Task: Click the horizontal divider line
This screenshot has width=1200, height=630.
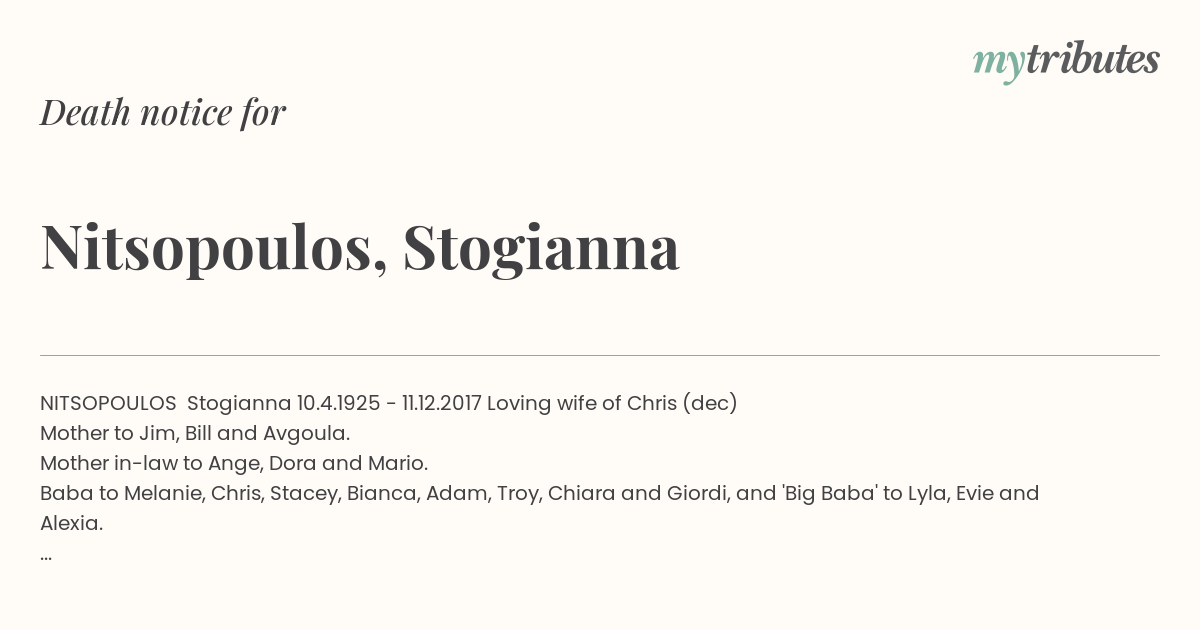Action: 600,355
